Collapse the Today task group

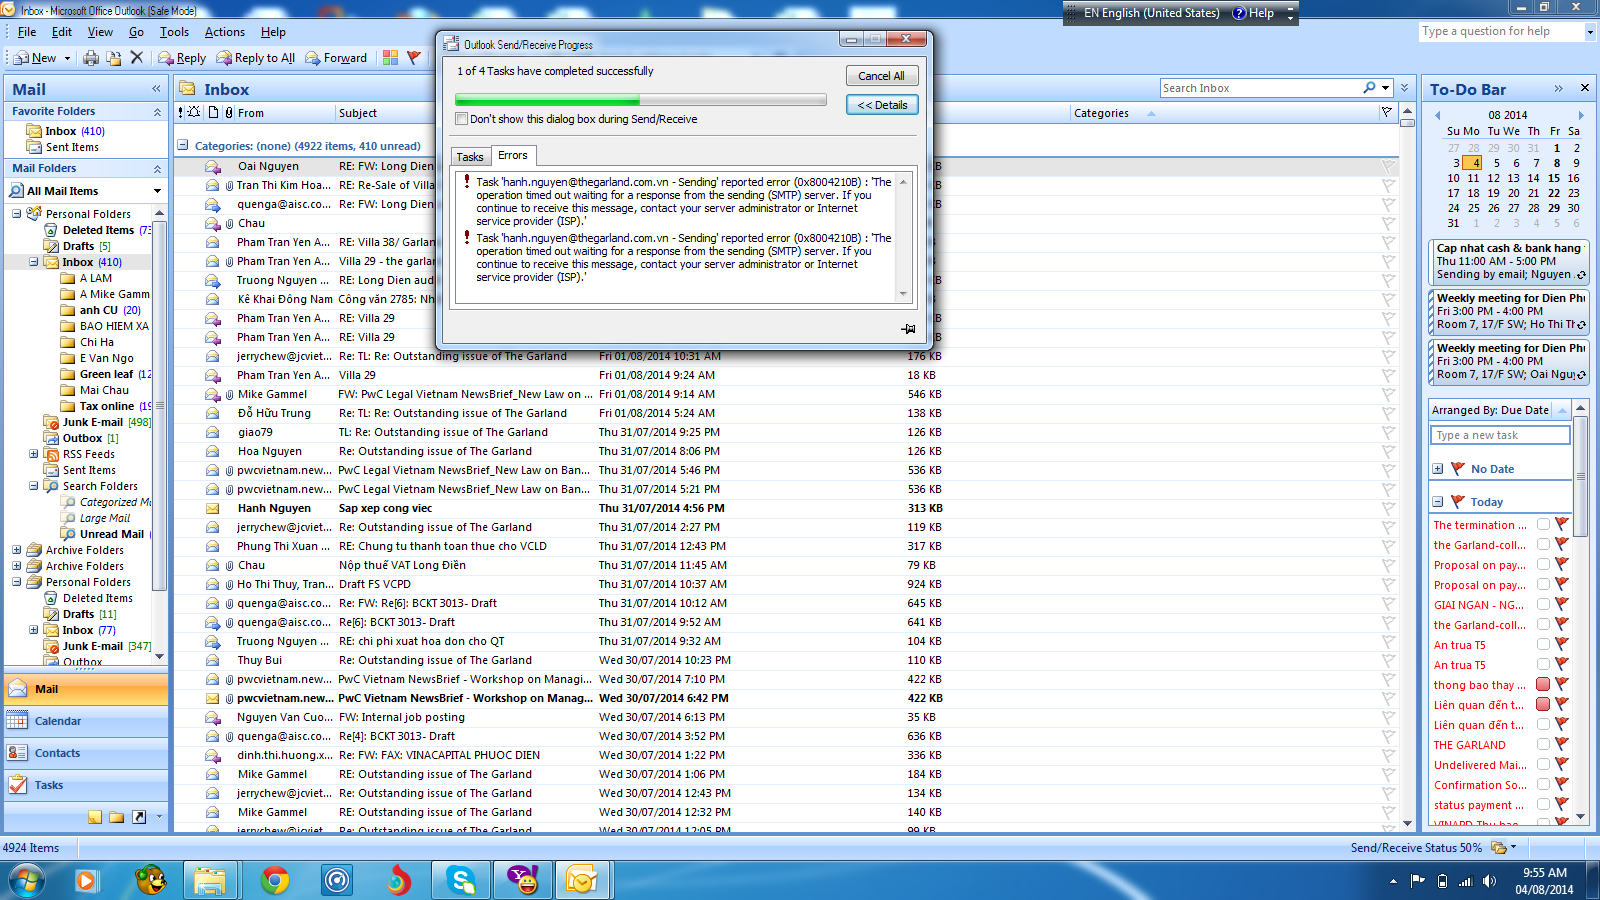coord(1437,502)
